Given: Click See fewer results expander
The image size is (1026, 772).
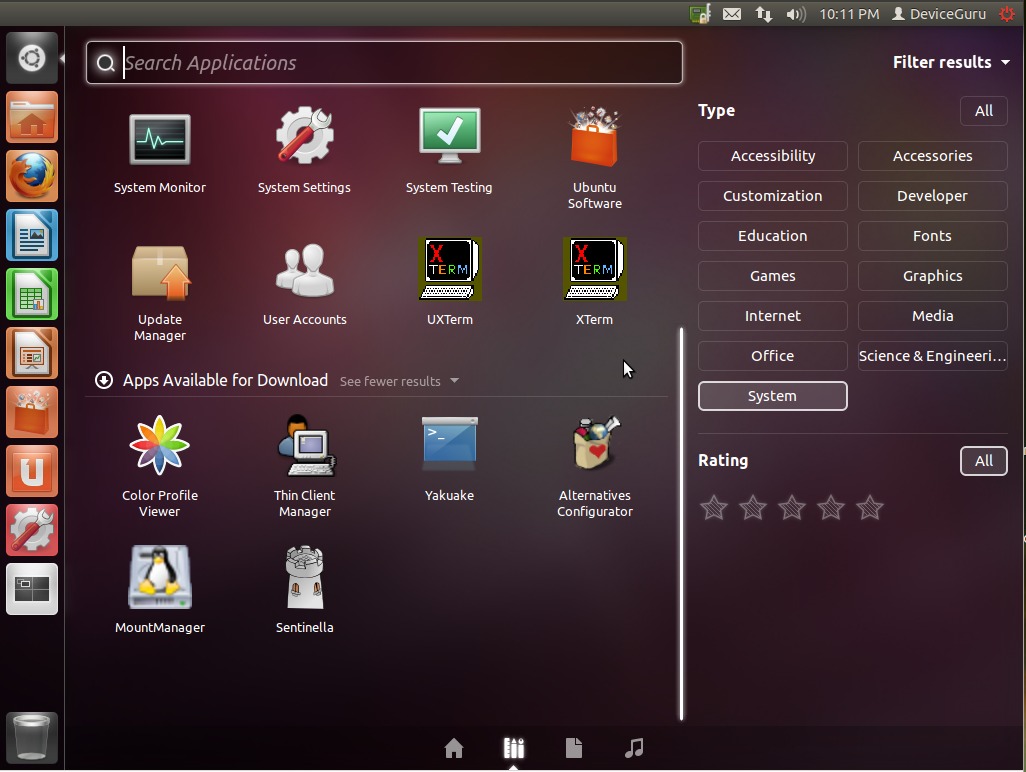Looking at the screenshot, I should 398,381.
